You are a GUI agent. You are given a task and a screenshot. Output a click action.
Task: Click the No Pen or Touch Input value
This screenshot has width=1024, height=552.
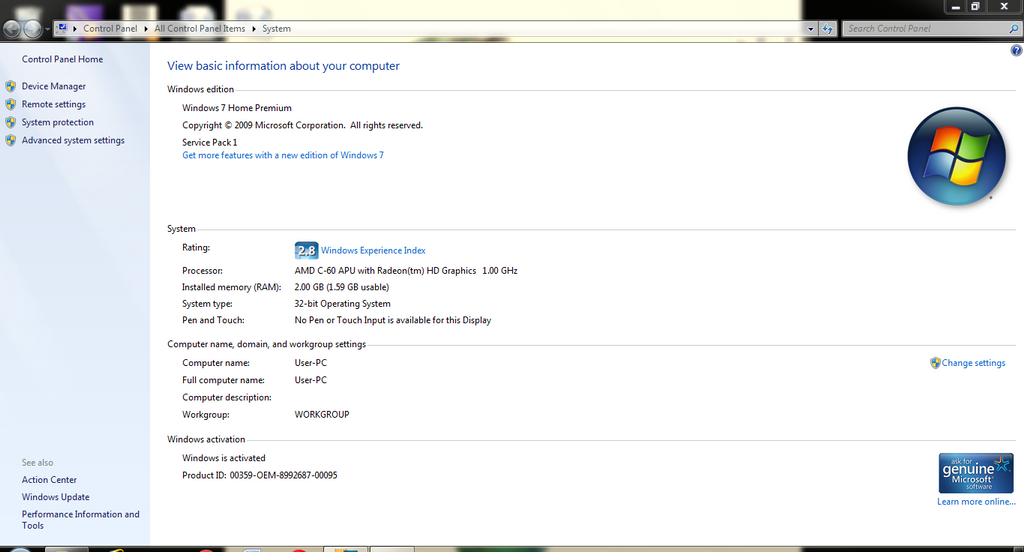(x=392, y=320)
